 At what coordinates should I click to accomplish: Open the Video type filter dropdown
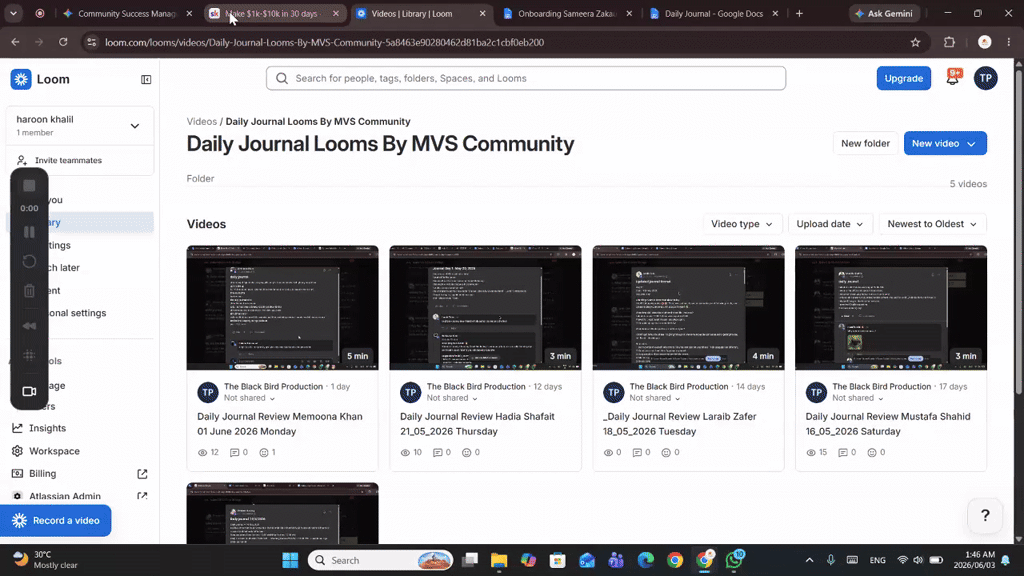742,224
